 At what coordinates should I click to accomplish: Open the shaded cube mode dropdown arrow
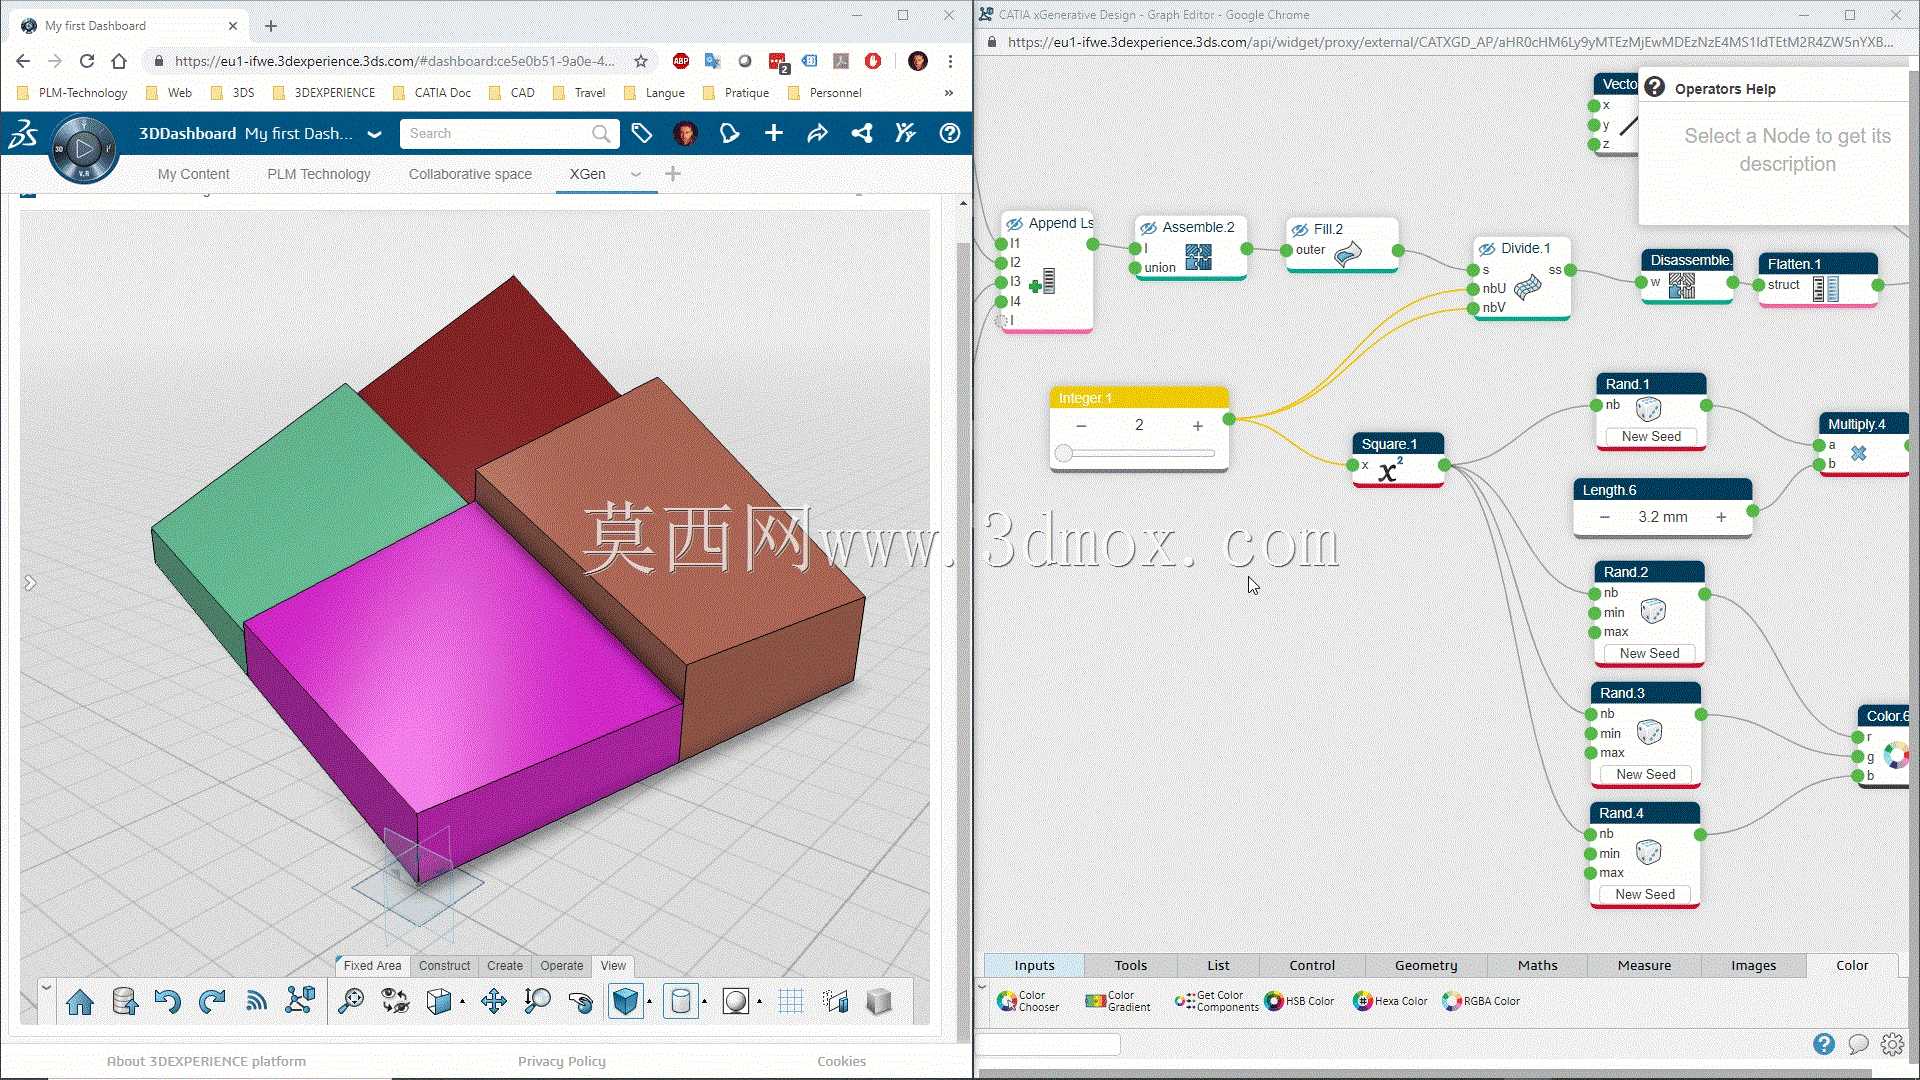pyautogui.click(x=650, y=1002)
